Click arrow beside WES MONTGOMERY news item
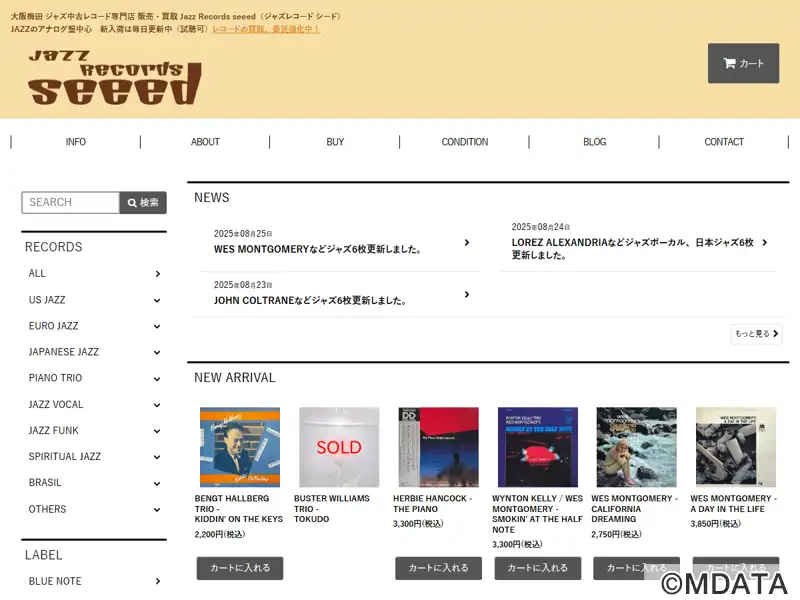 coord(467,242)
